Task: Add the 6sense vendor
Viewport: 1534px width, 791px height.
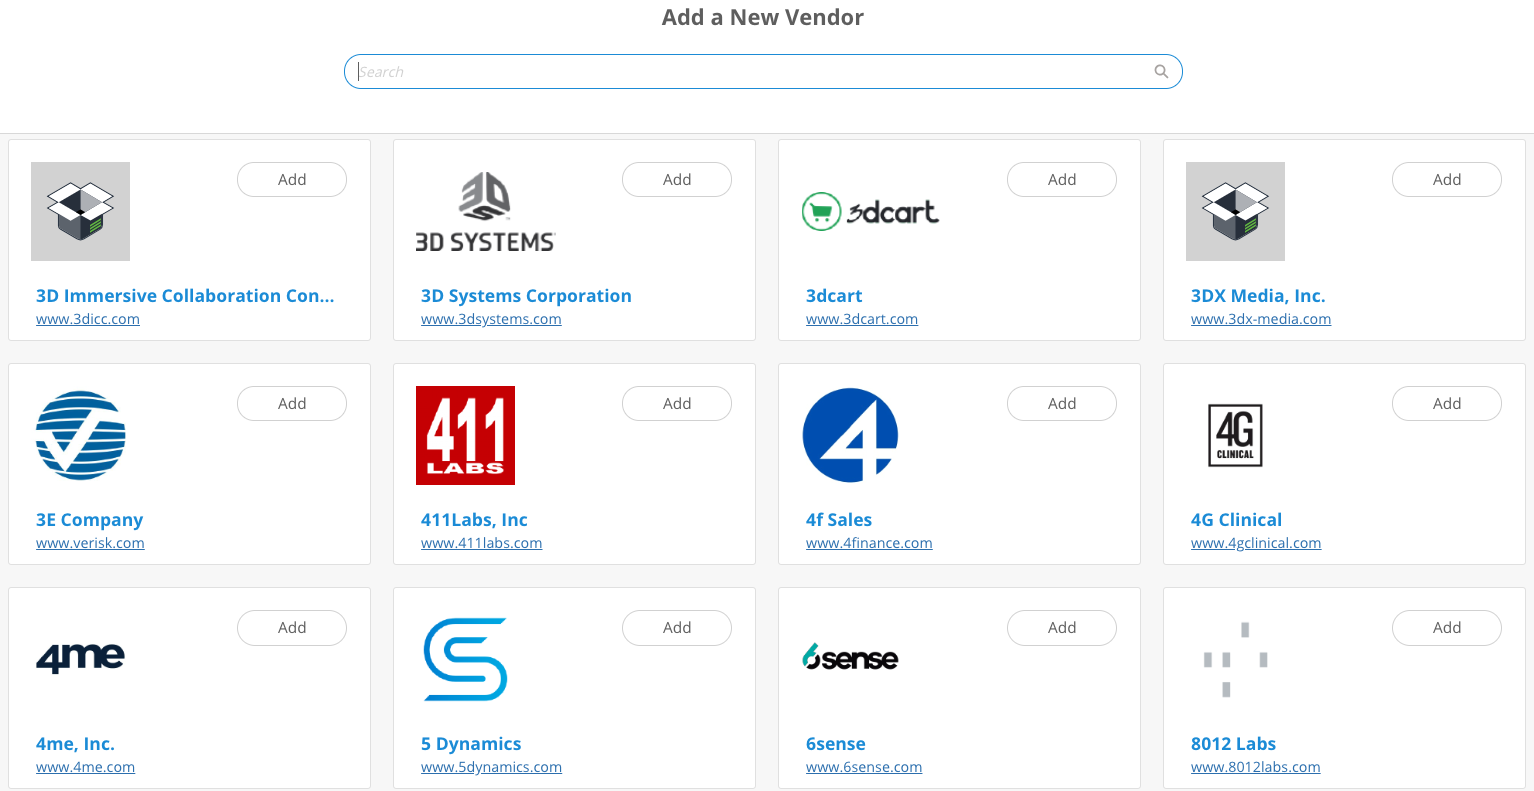Action: tap(1062, 628)
